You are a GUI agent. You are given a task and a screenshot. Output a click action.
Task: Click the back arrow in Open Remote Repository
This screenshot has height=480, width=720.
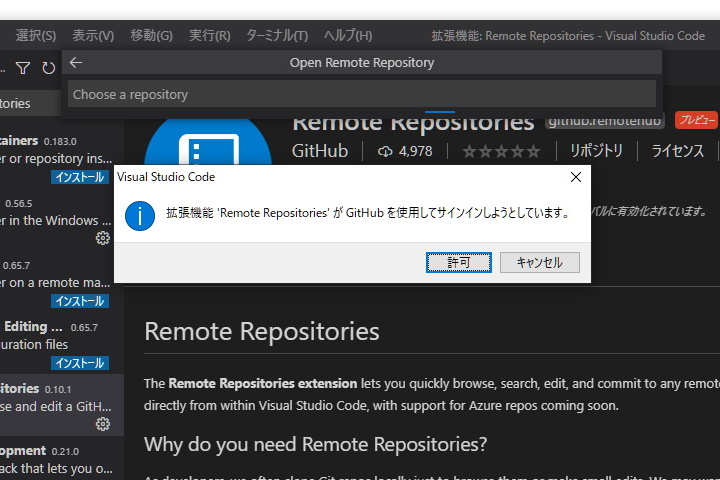coord(76,62)
